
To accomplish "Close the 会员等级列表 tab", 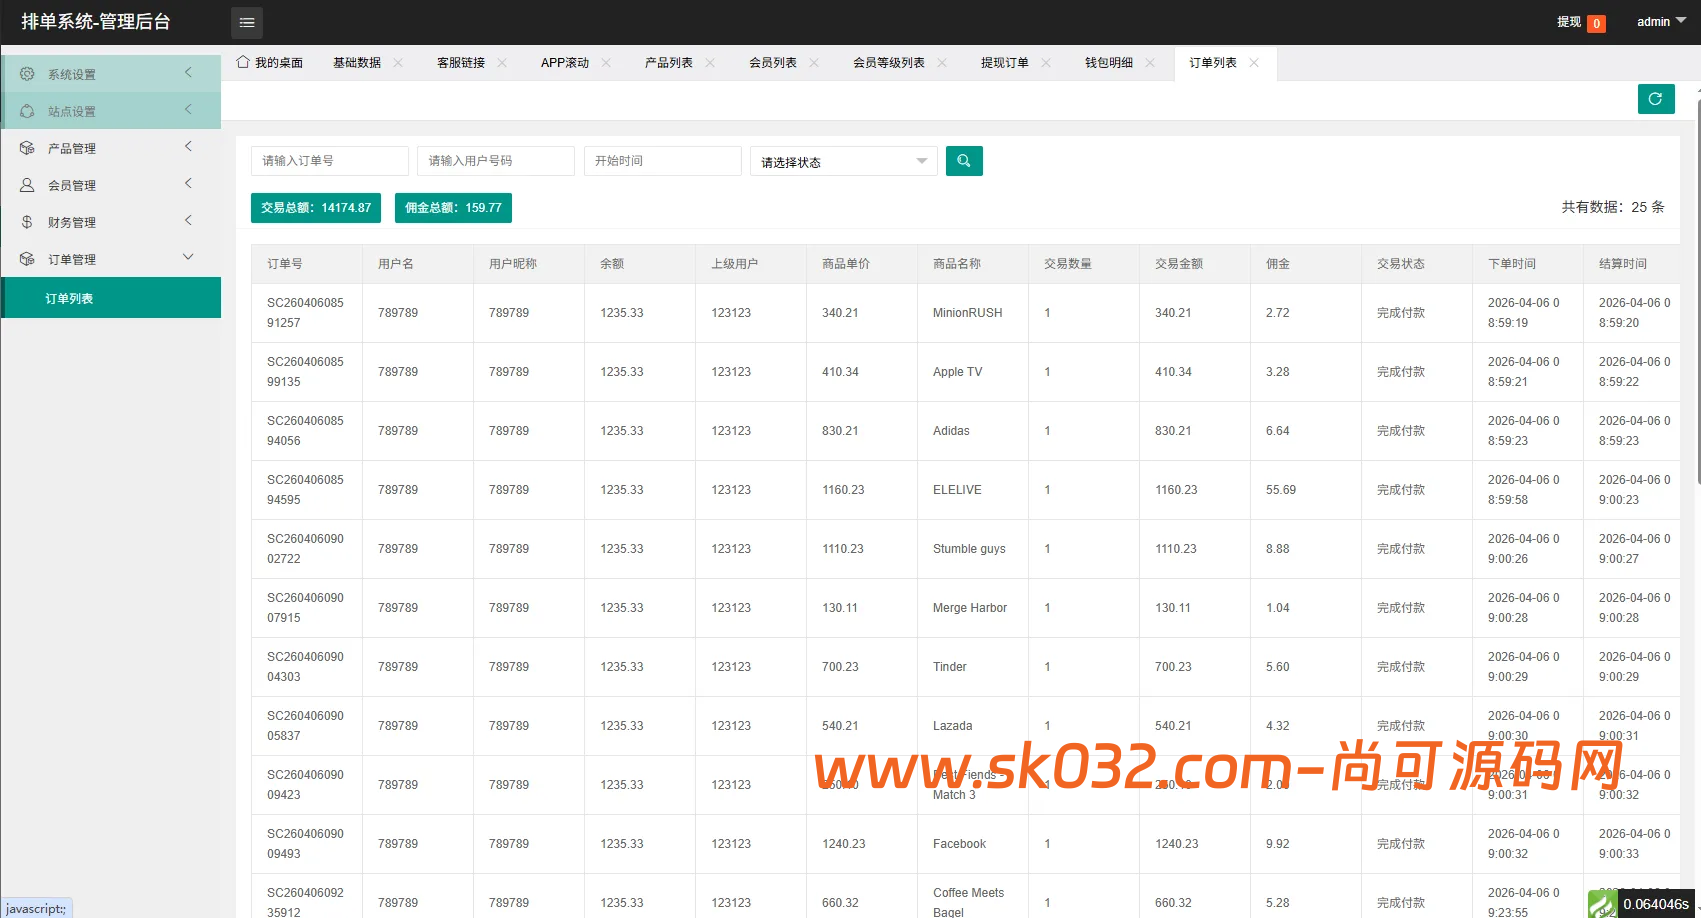I will click(x=942, y=62).
